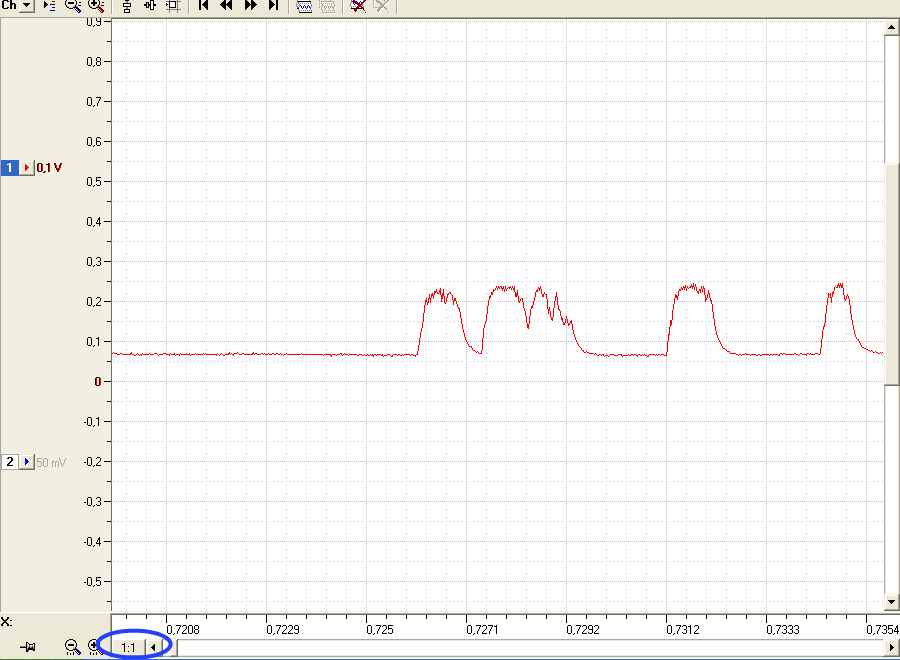Toggle channel 1 button
Screen dimensions: 900x660
[x=10, y=168]
